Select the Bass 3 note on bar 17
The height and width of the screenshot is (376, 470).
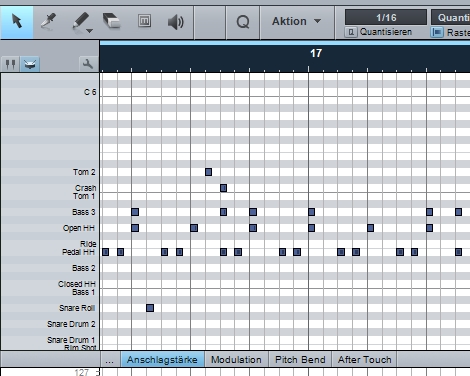coord(311,212)
